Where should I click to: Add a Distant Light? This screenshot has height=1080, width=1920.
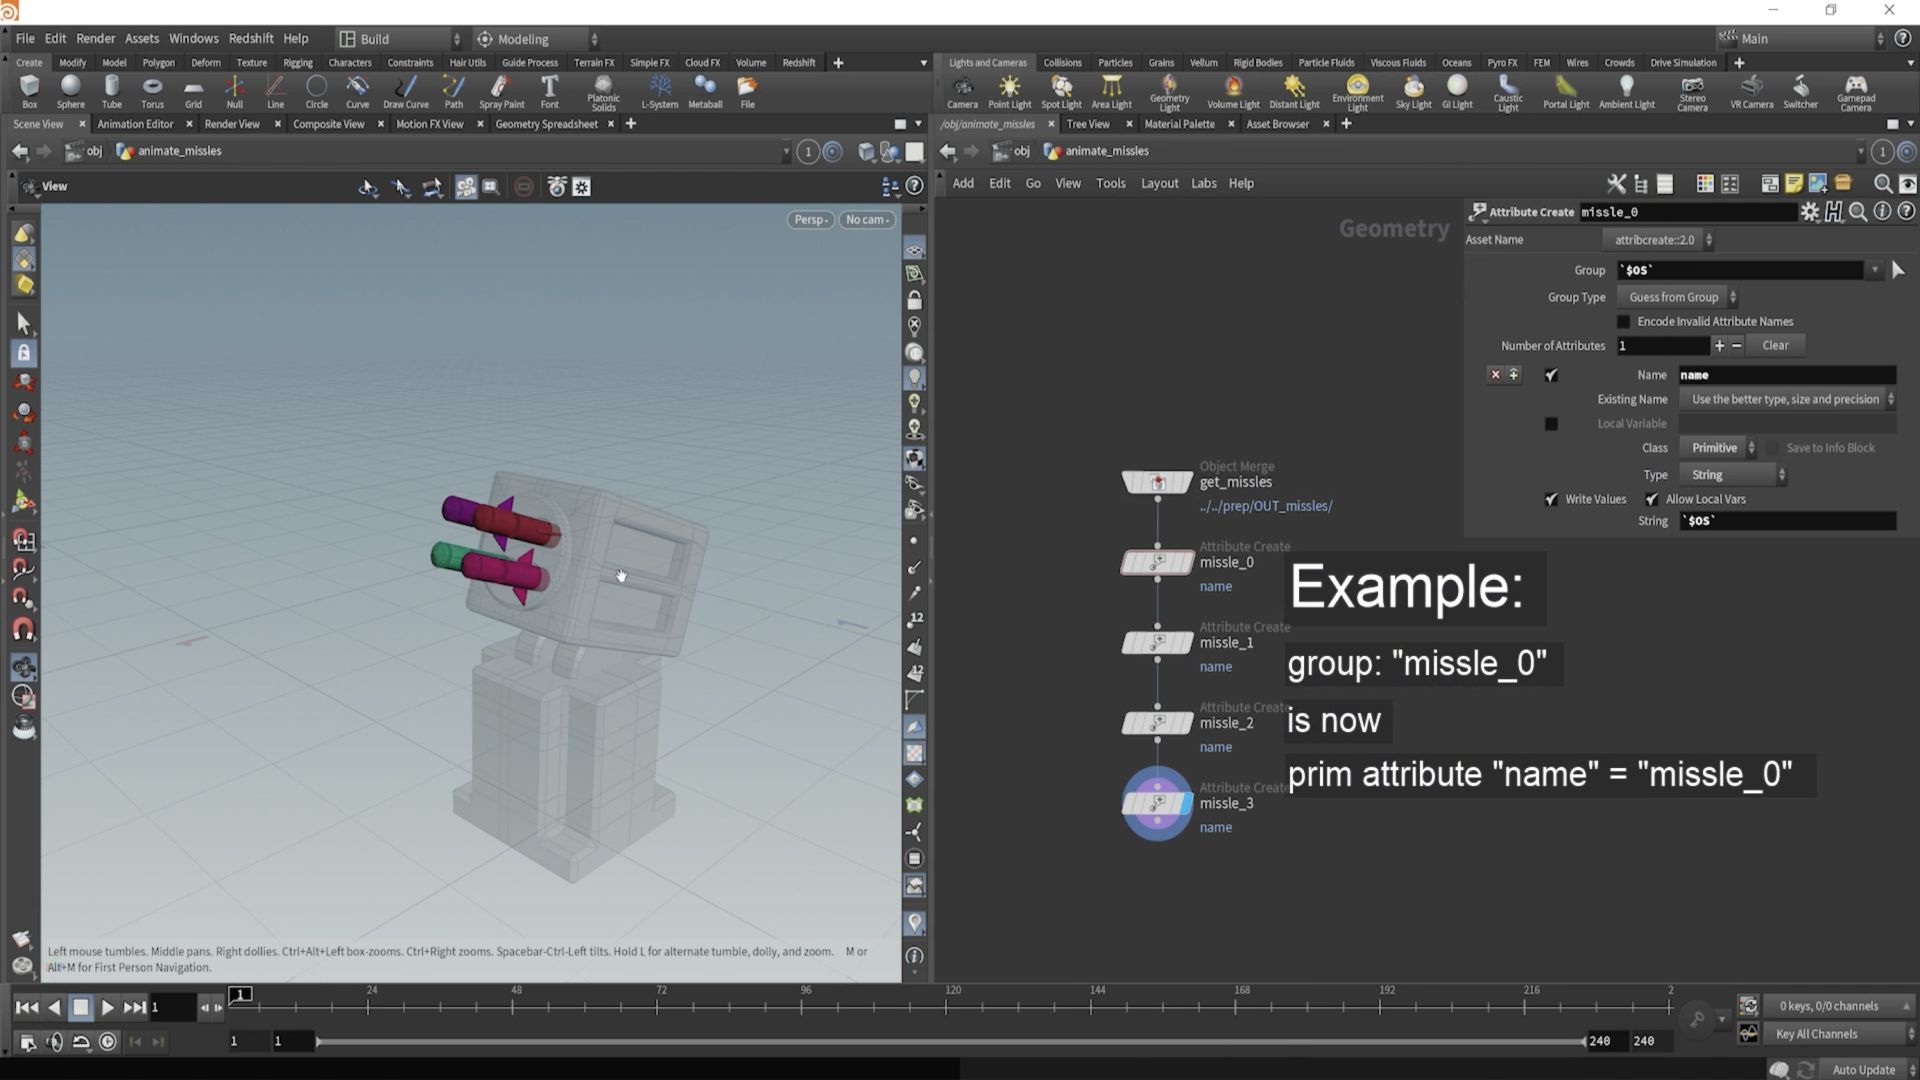1294,91
